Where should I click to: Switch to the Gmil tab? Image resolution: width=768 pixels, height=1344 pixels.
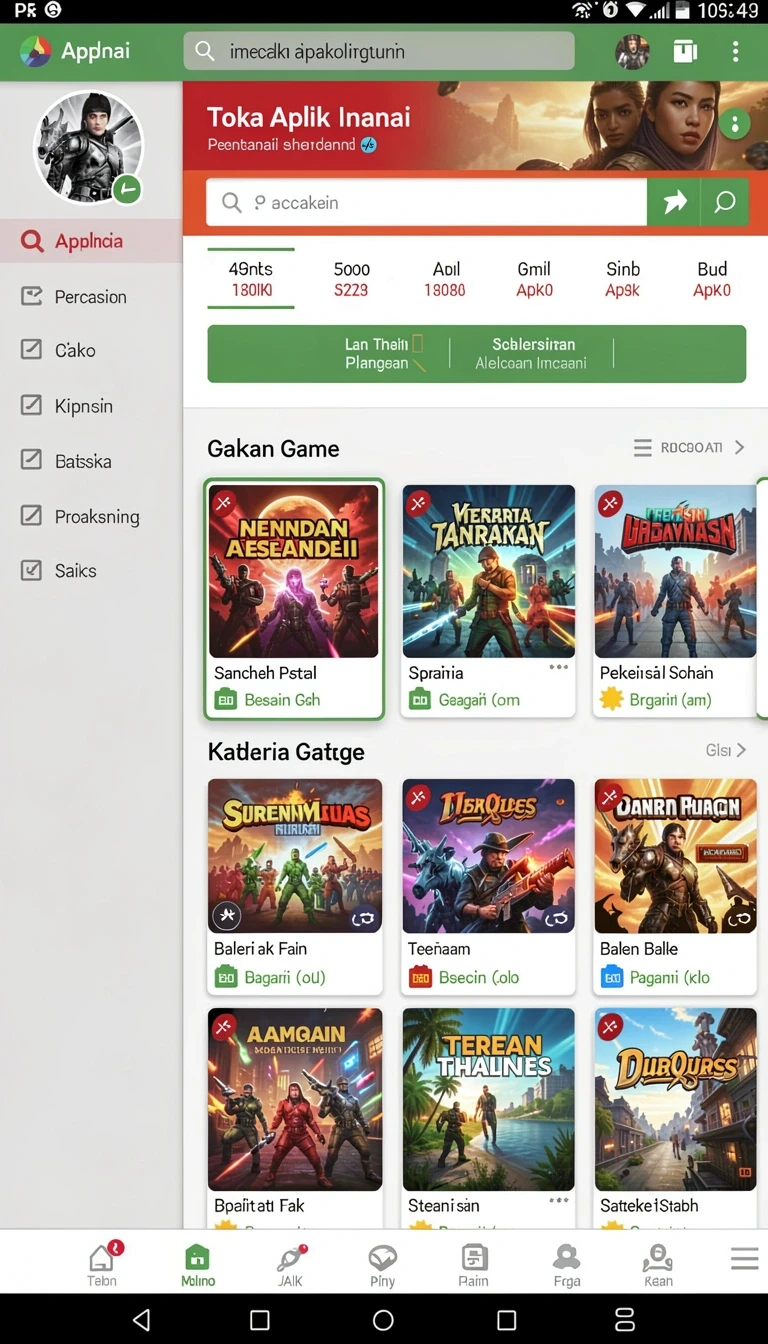click(x=534, y=279)
